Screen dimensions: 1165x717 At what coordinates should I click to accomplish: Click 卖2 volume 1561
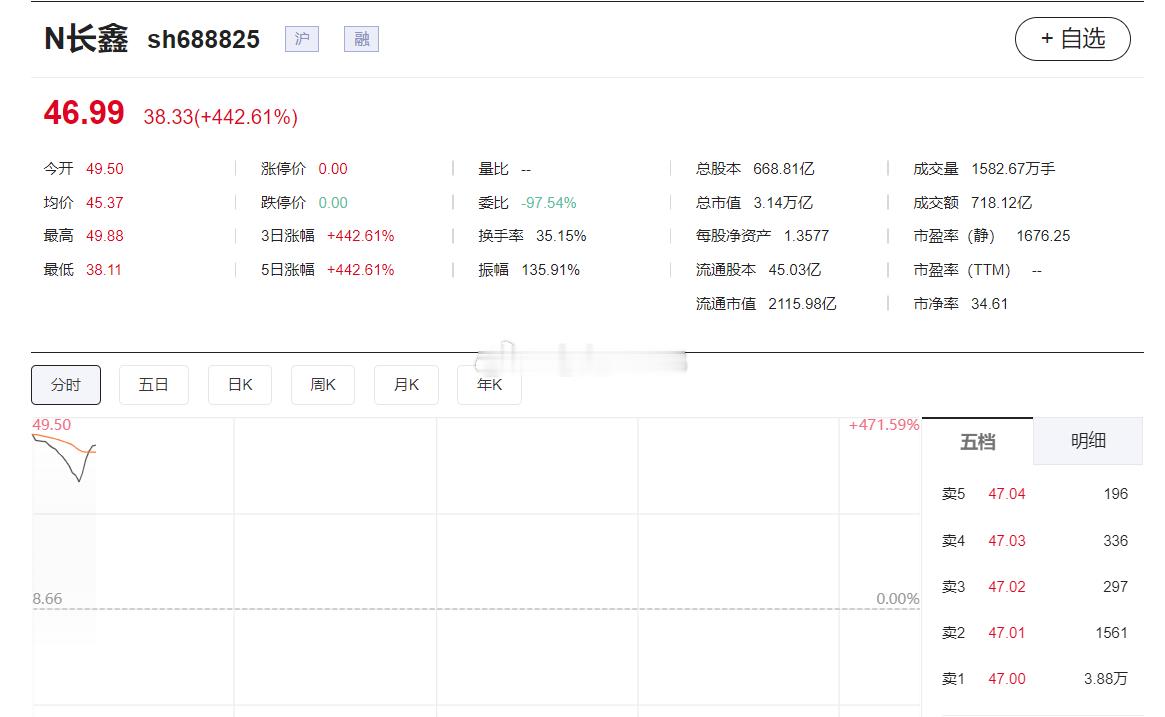(x=1112, y=633)
